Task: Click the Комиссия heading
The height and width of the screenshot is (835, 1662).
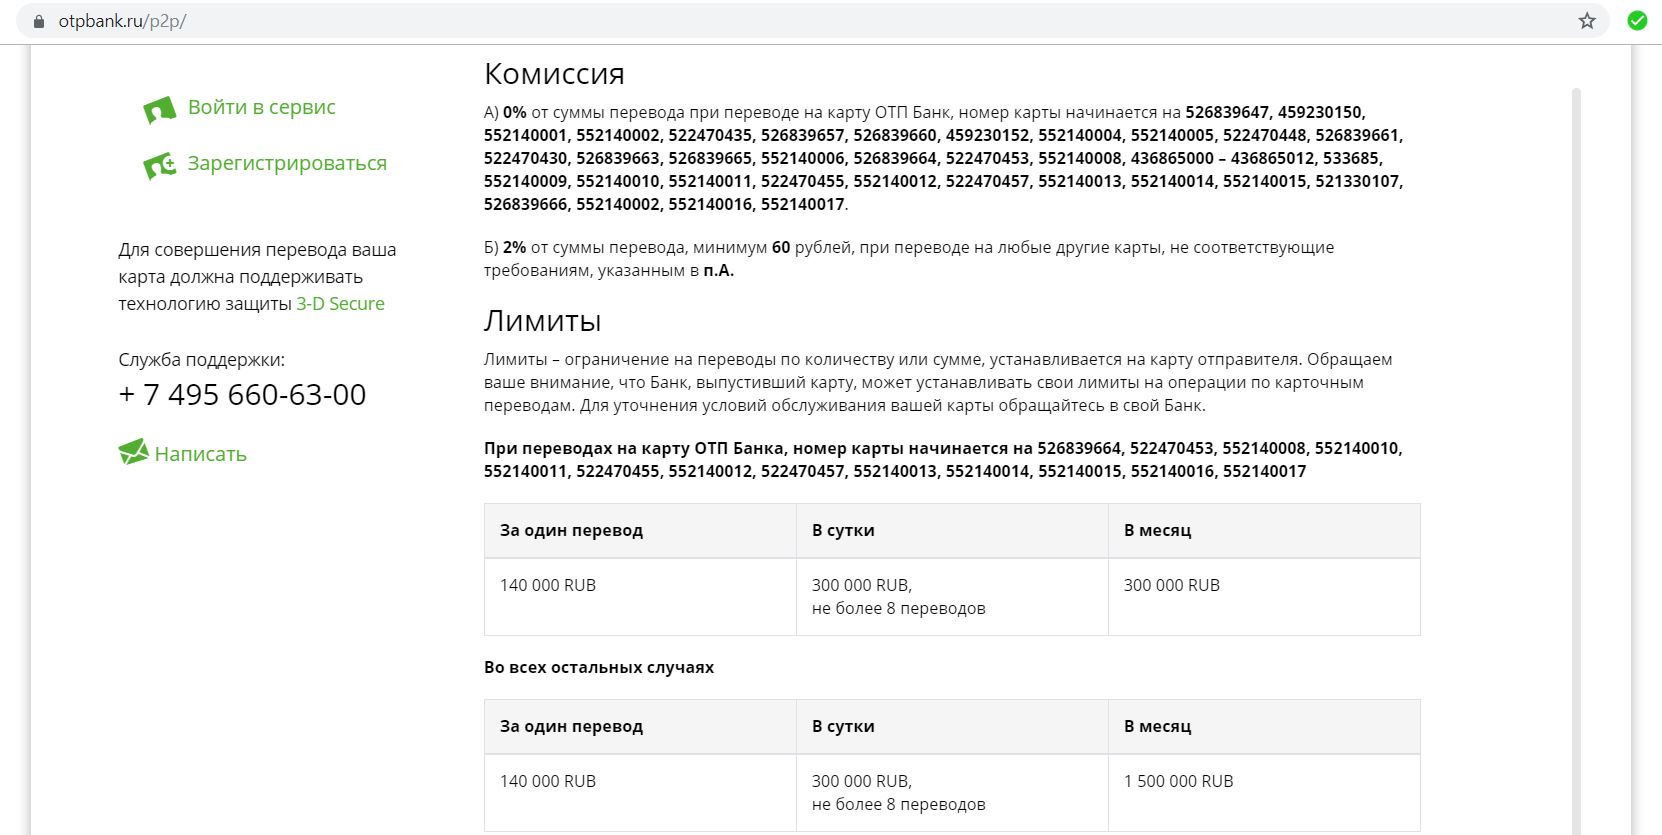Action: pyautogui.click(x=554, y=74)
